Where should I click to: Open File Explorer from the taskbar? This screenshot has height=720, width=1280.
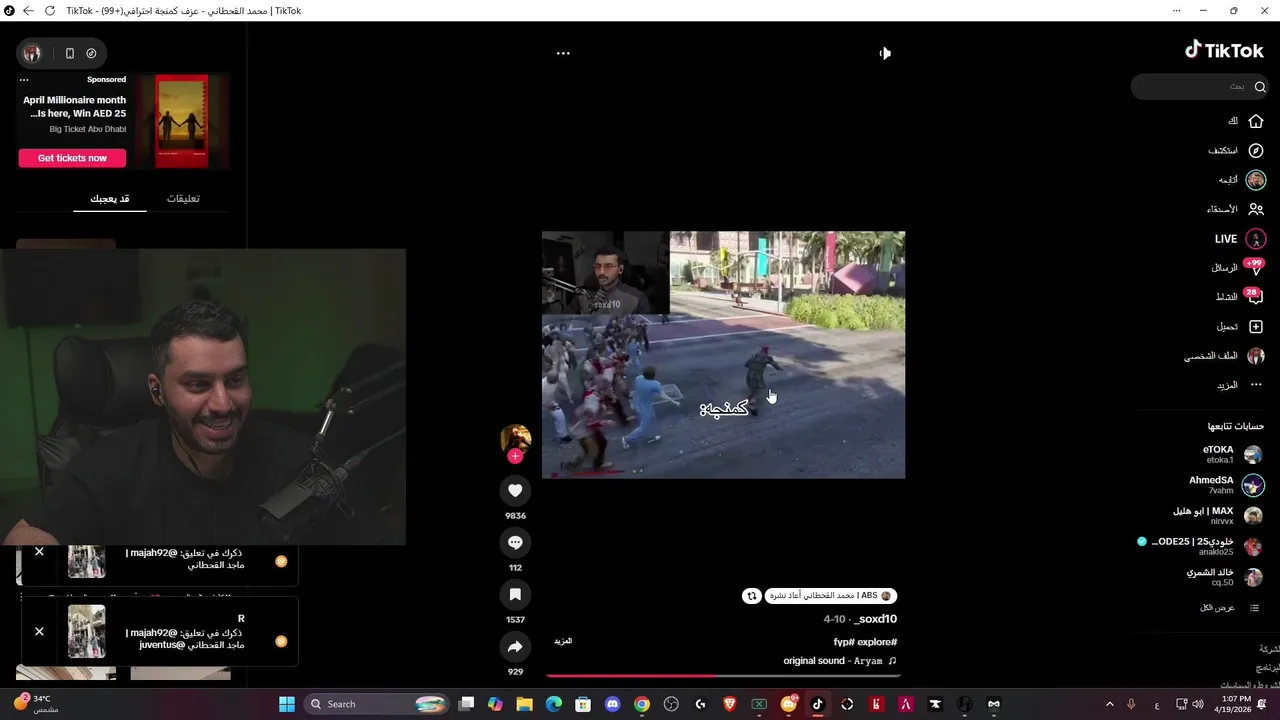(x=524, y=704)
